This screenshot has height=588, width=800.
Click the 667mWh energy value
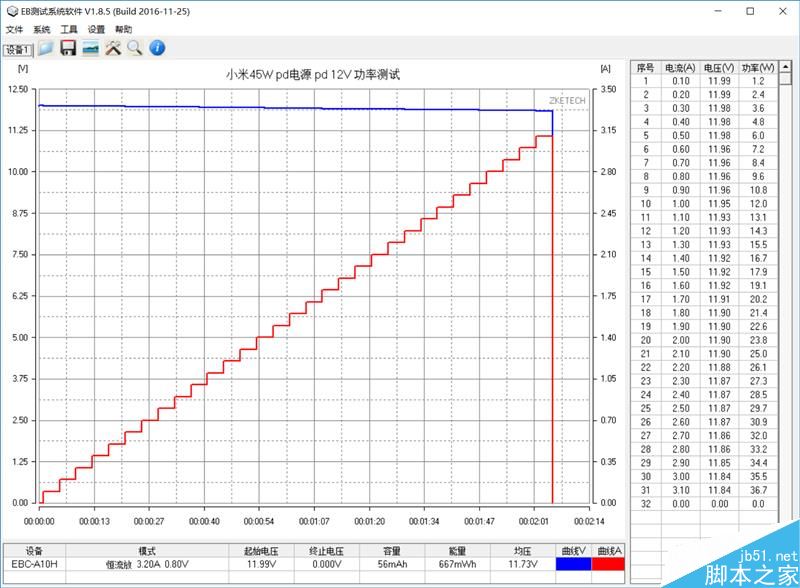point(457,564)
